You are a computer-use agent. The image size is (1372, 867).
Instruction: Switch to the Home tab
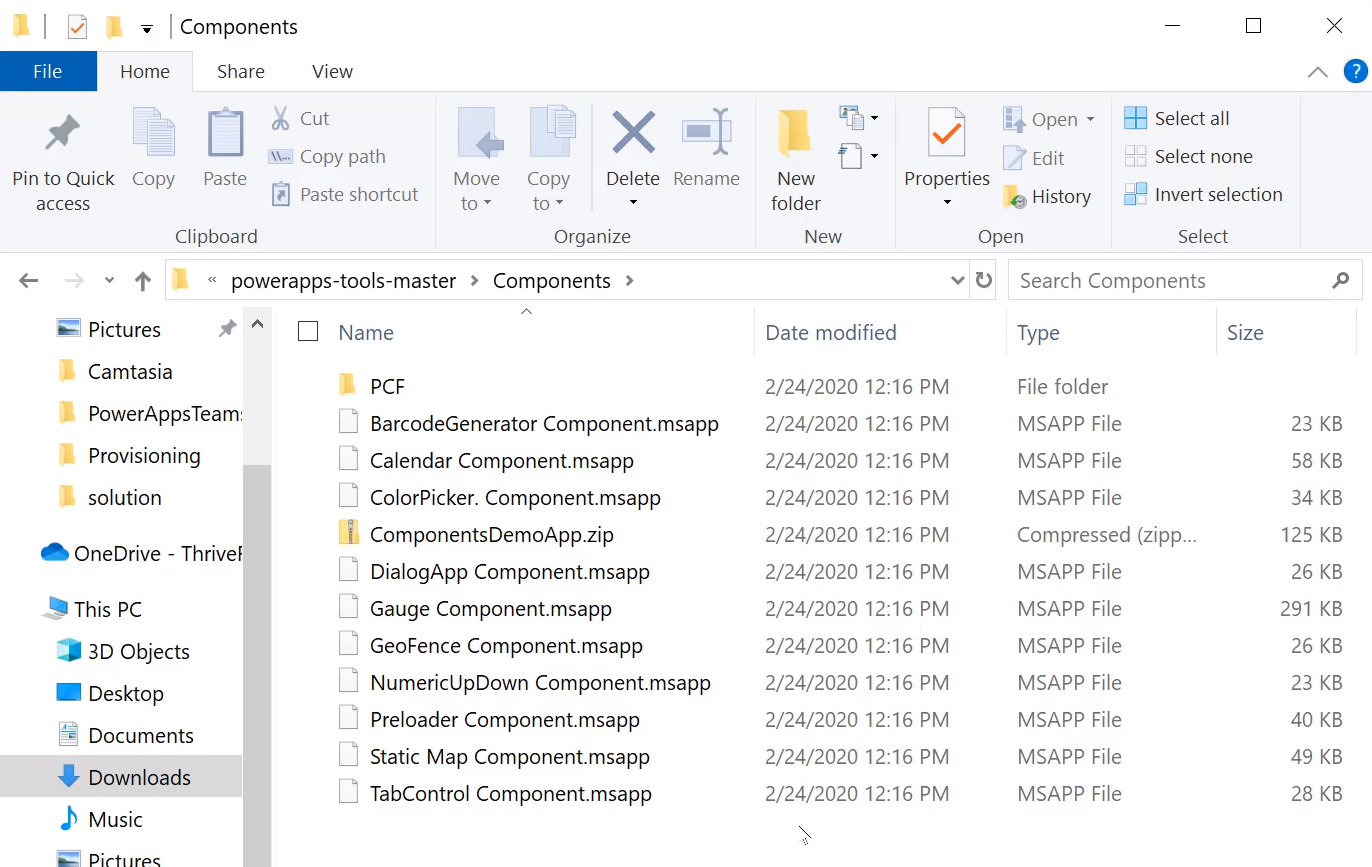[x=145, y=71]
